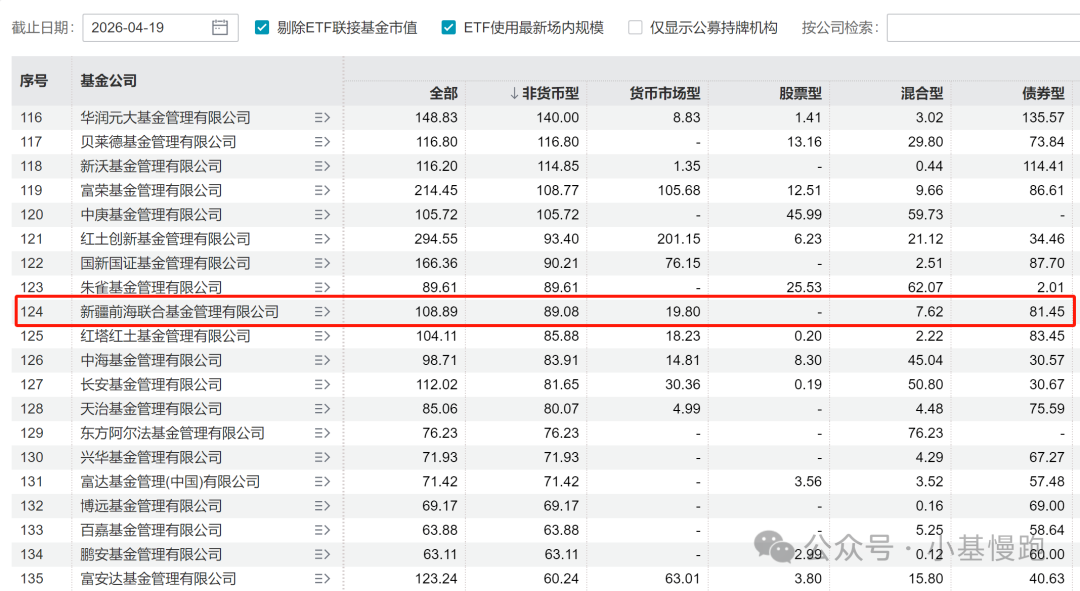Viewport: 1080px width, 591px height.
Task: Click money market value 201.15
Action: coord(678,239)
